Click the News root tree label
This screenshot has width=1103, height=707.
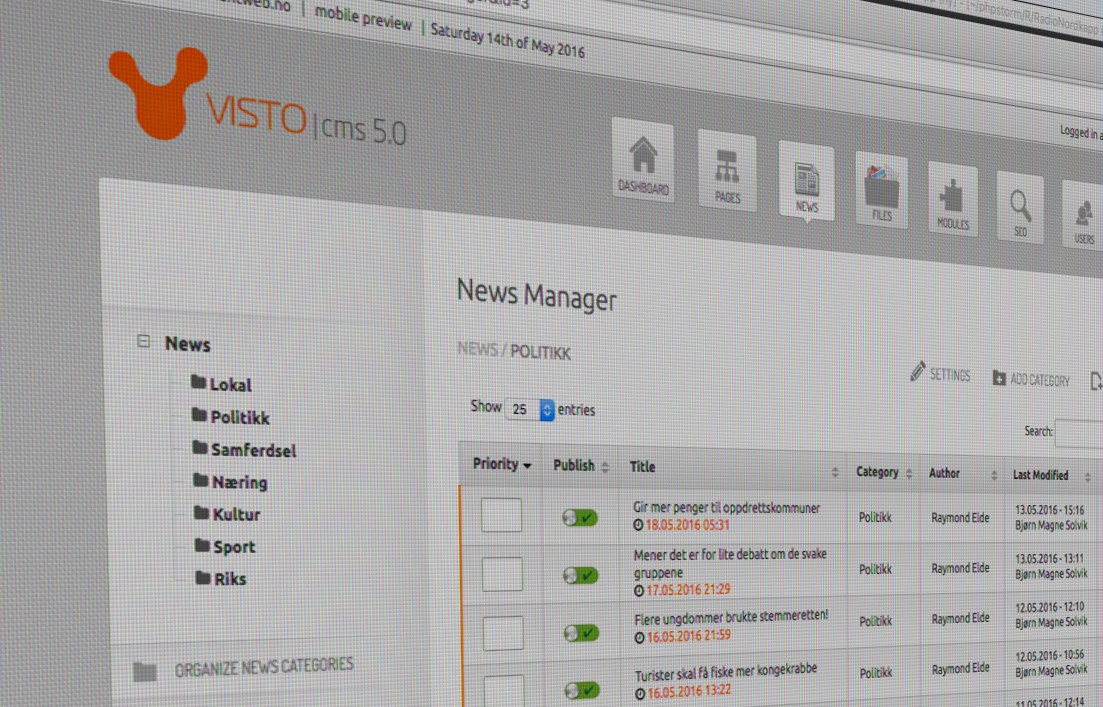coord(187,344)
